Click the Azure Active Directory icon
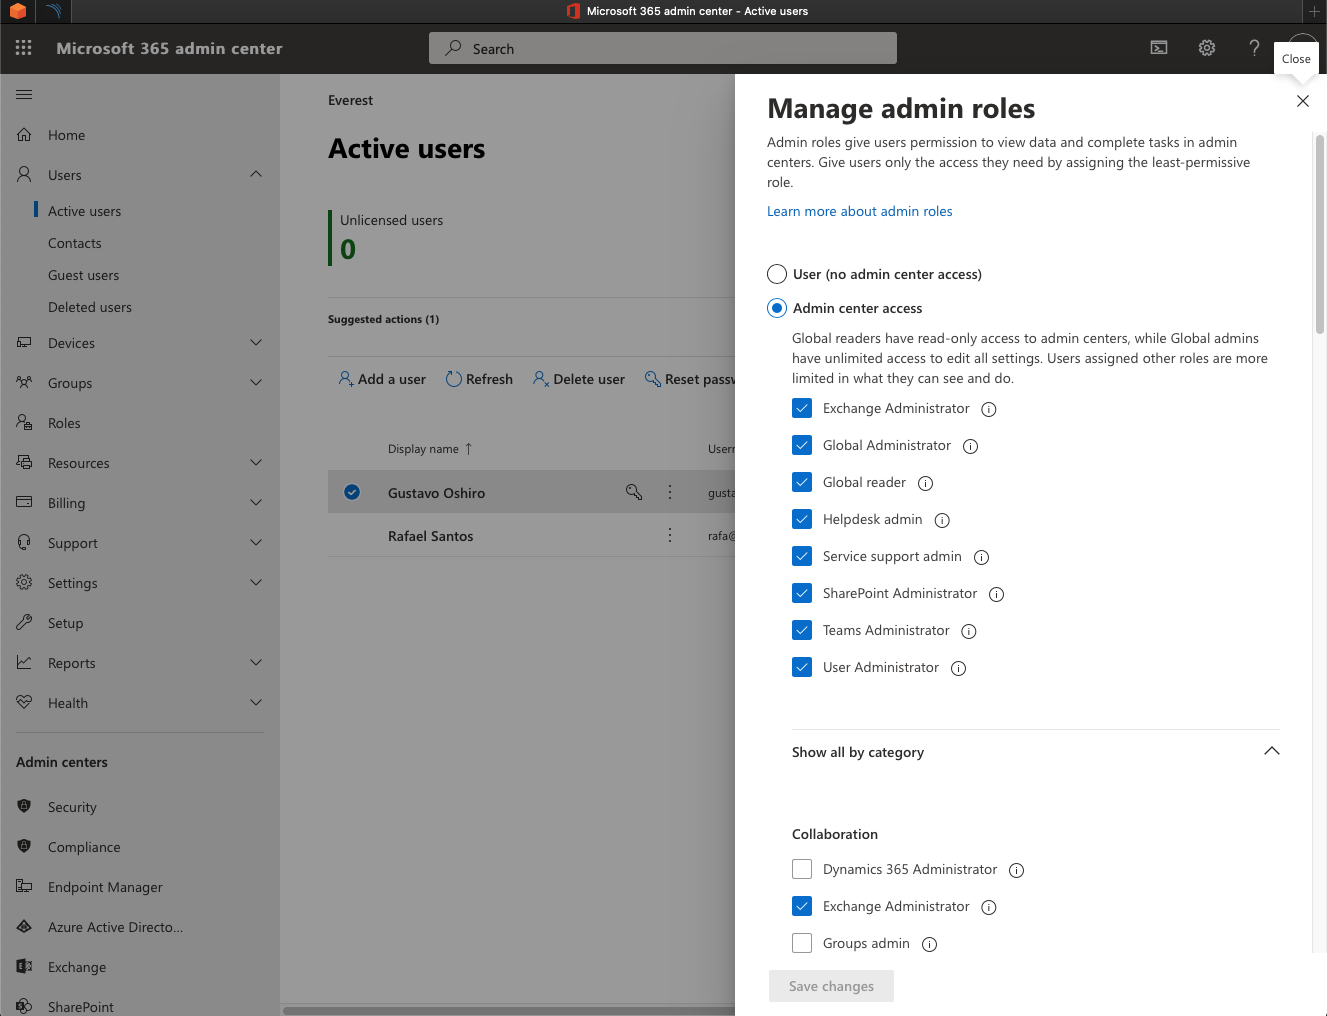Viewport: 1327px width, 1016px height. coord(25,926)
